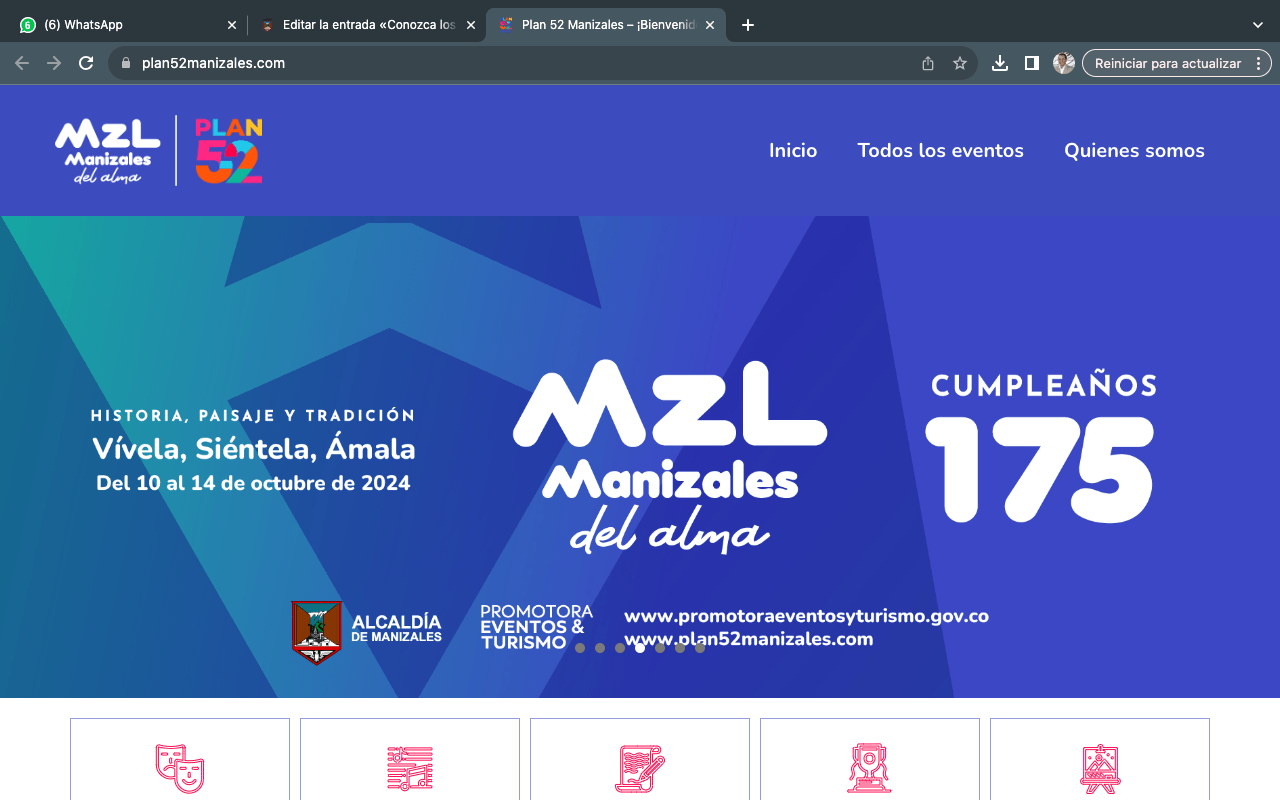Expand the tab search chevron

pos(1258,25)
